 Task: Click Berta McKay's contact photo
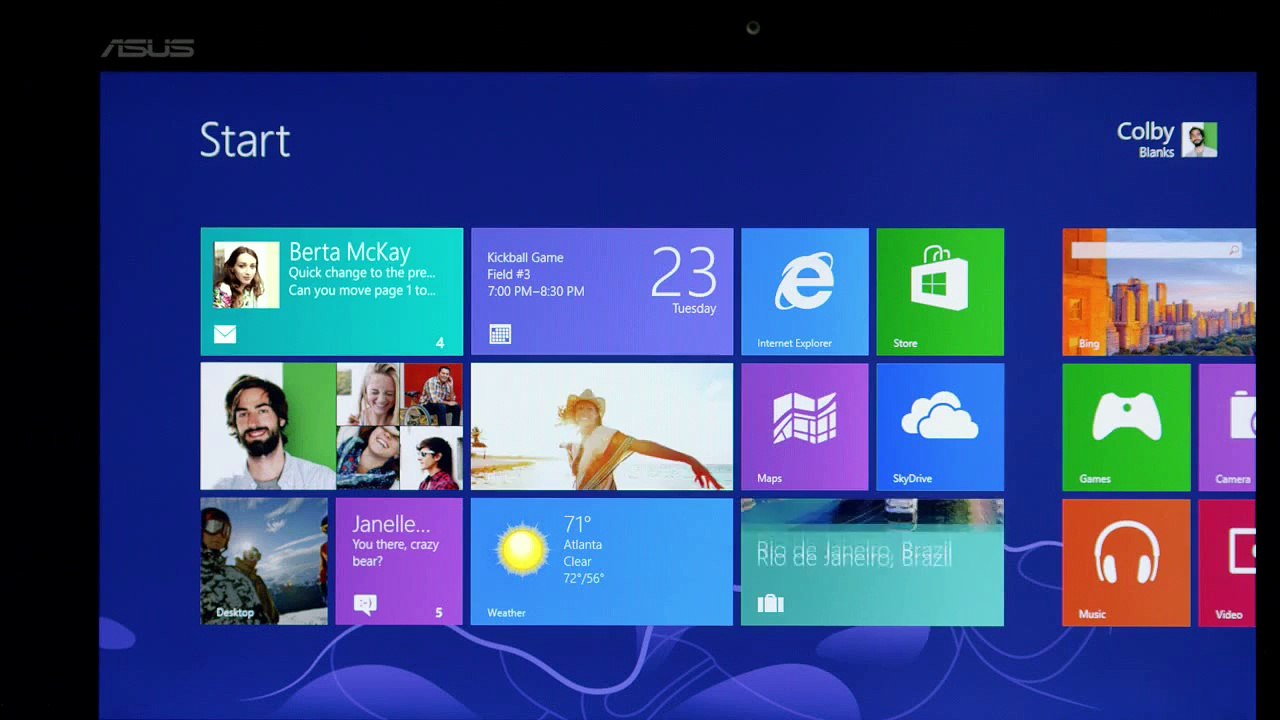pyautogui.click(x=246, y=275)
